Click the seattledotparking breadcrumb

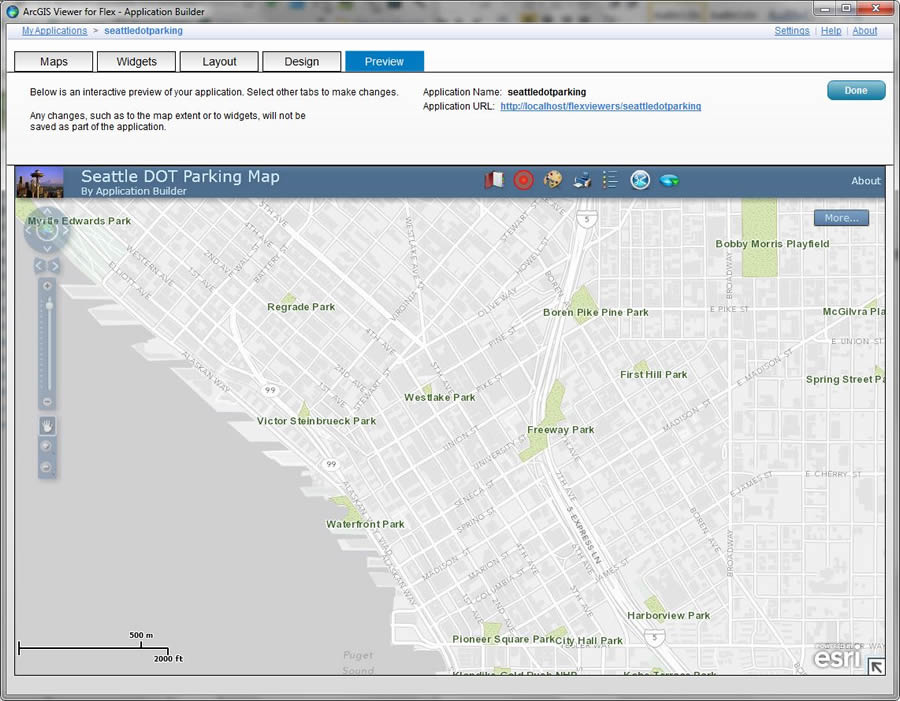(x=143, y=30)
